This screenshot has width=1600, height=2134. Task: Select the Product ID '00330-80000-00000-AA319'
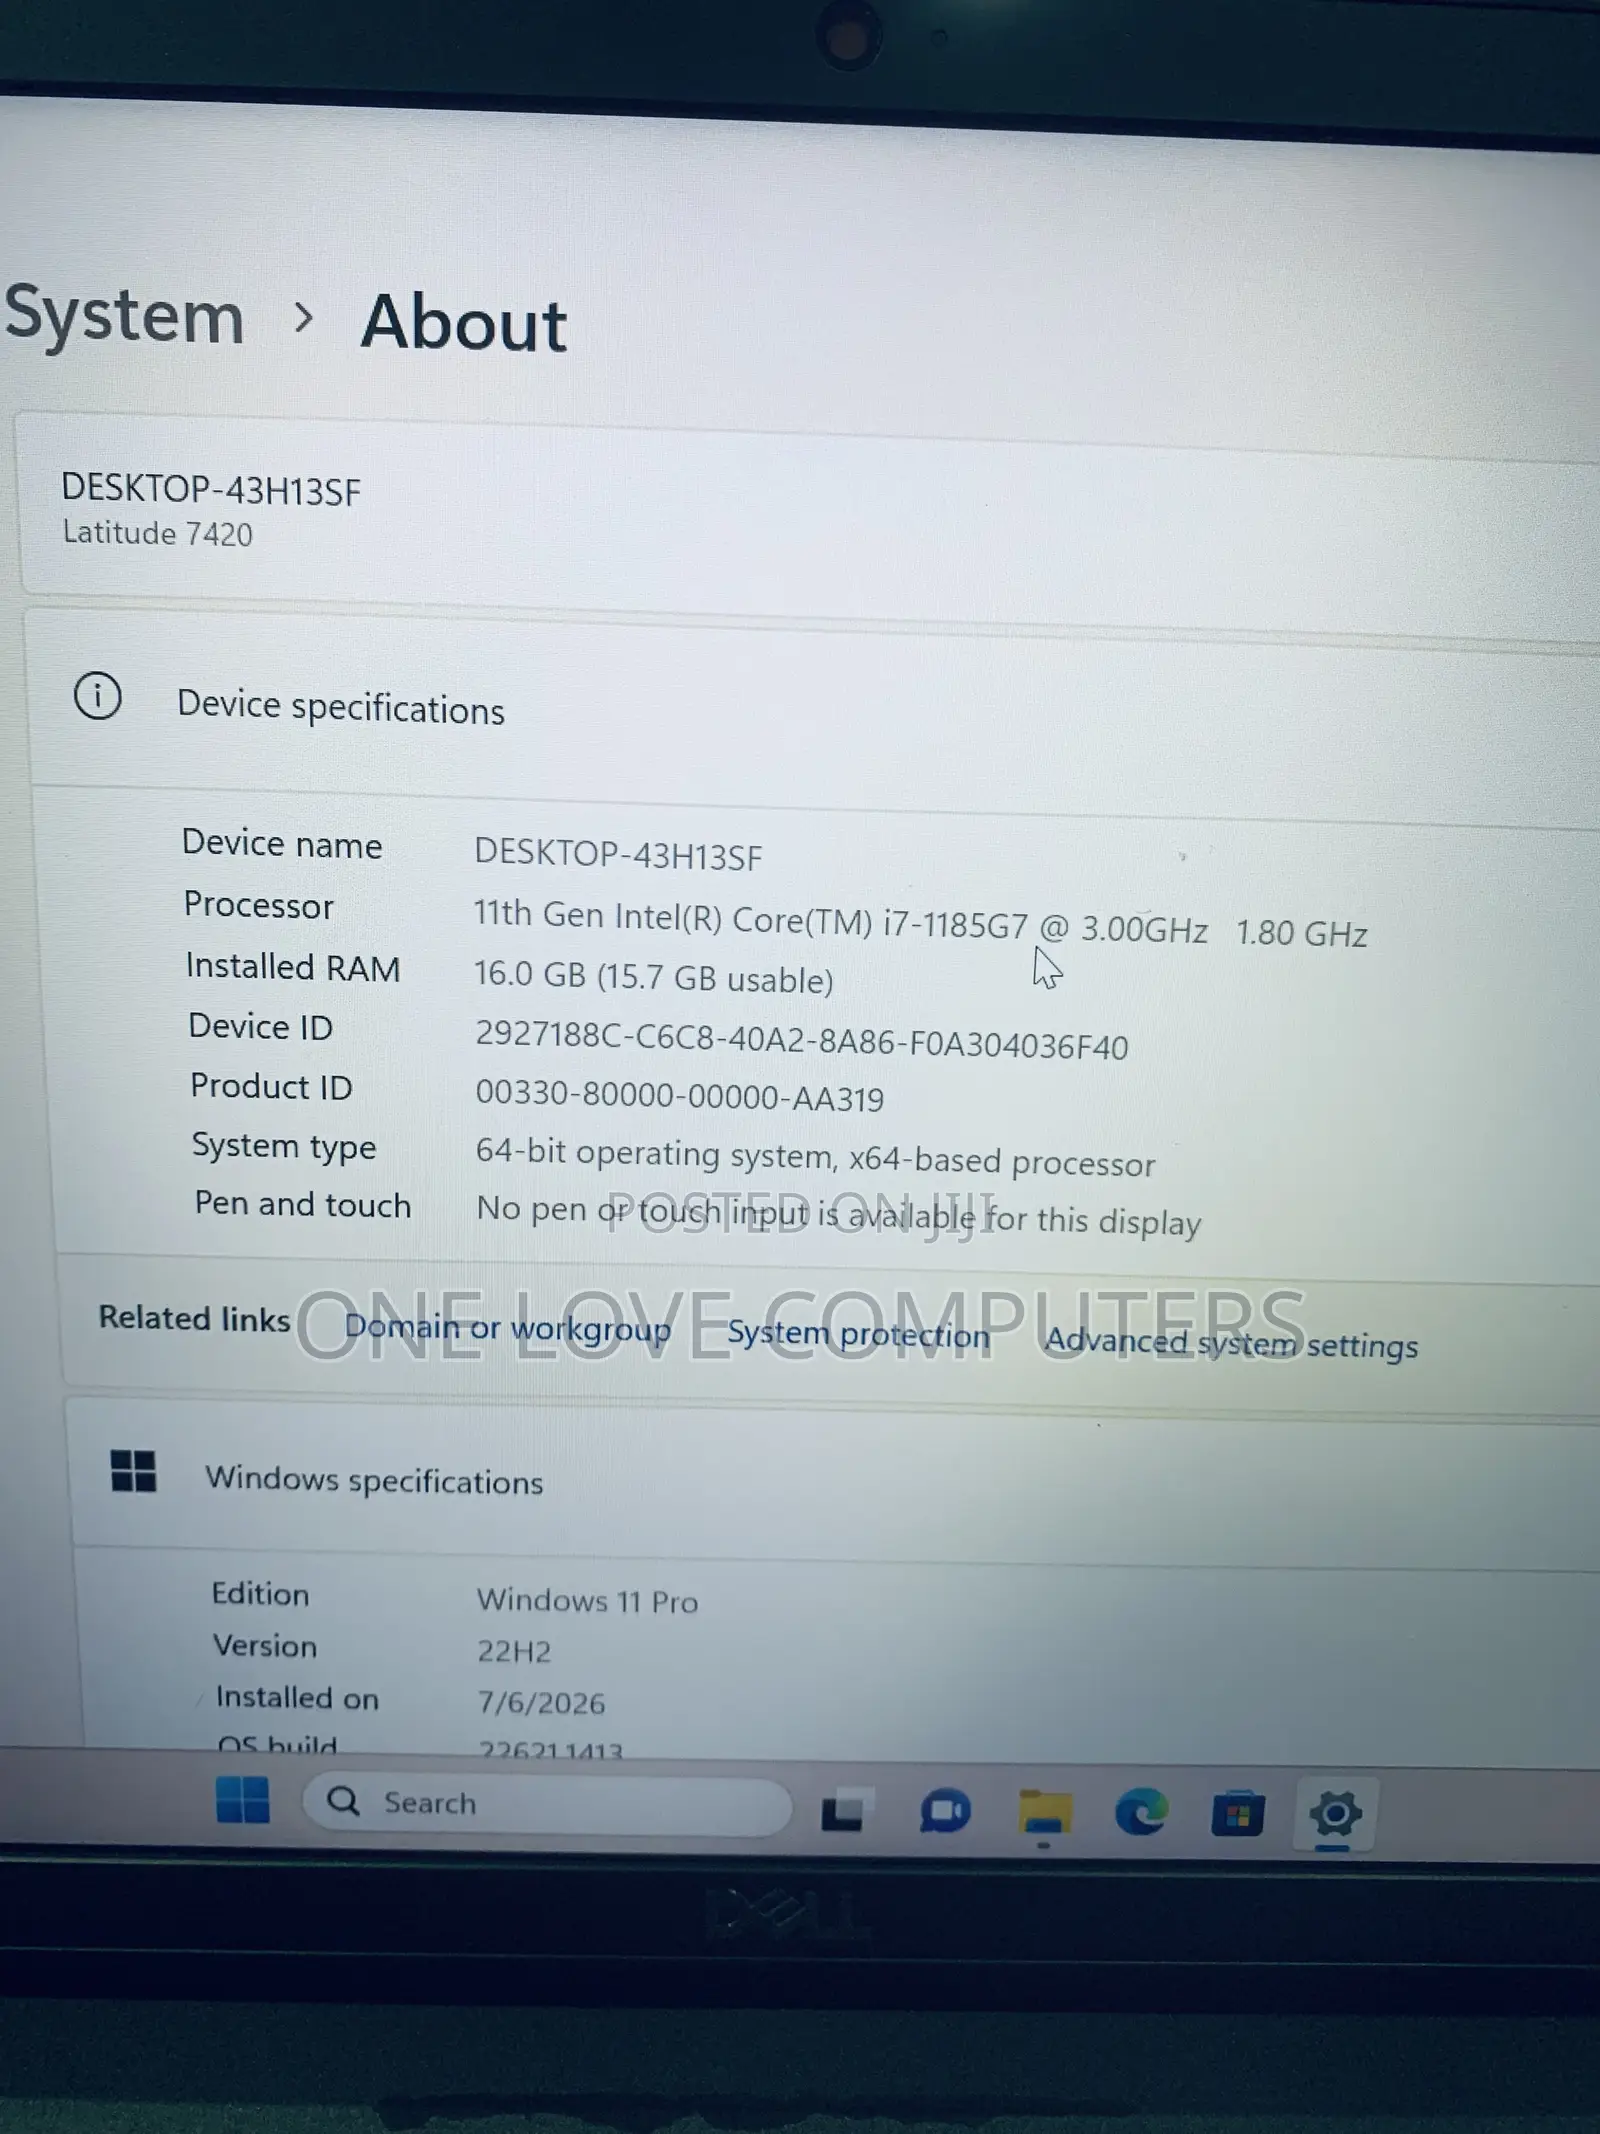coord(679,1096)
